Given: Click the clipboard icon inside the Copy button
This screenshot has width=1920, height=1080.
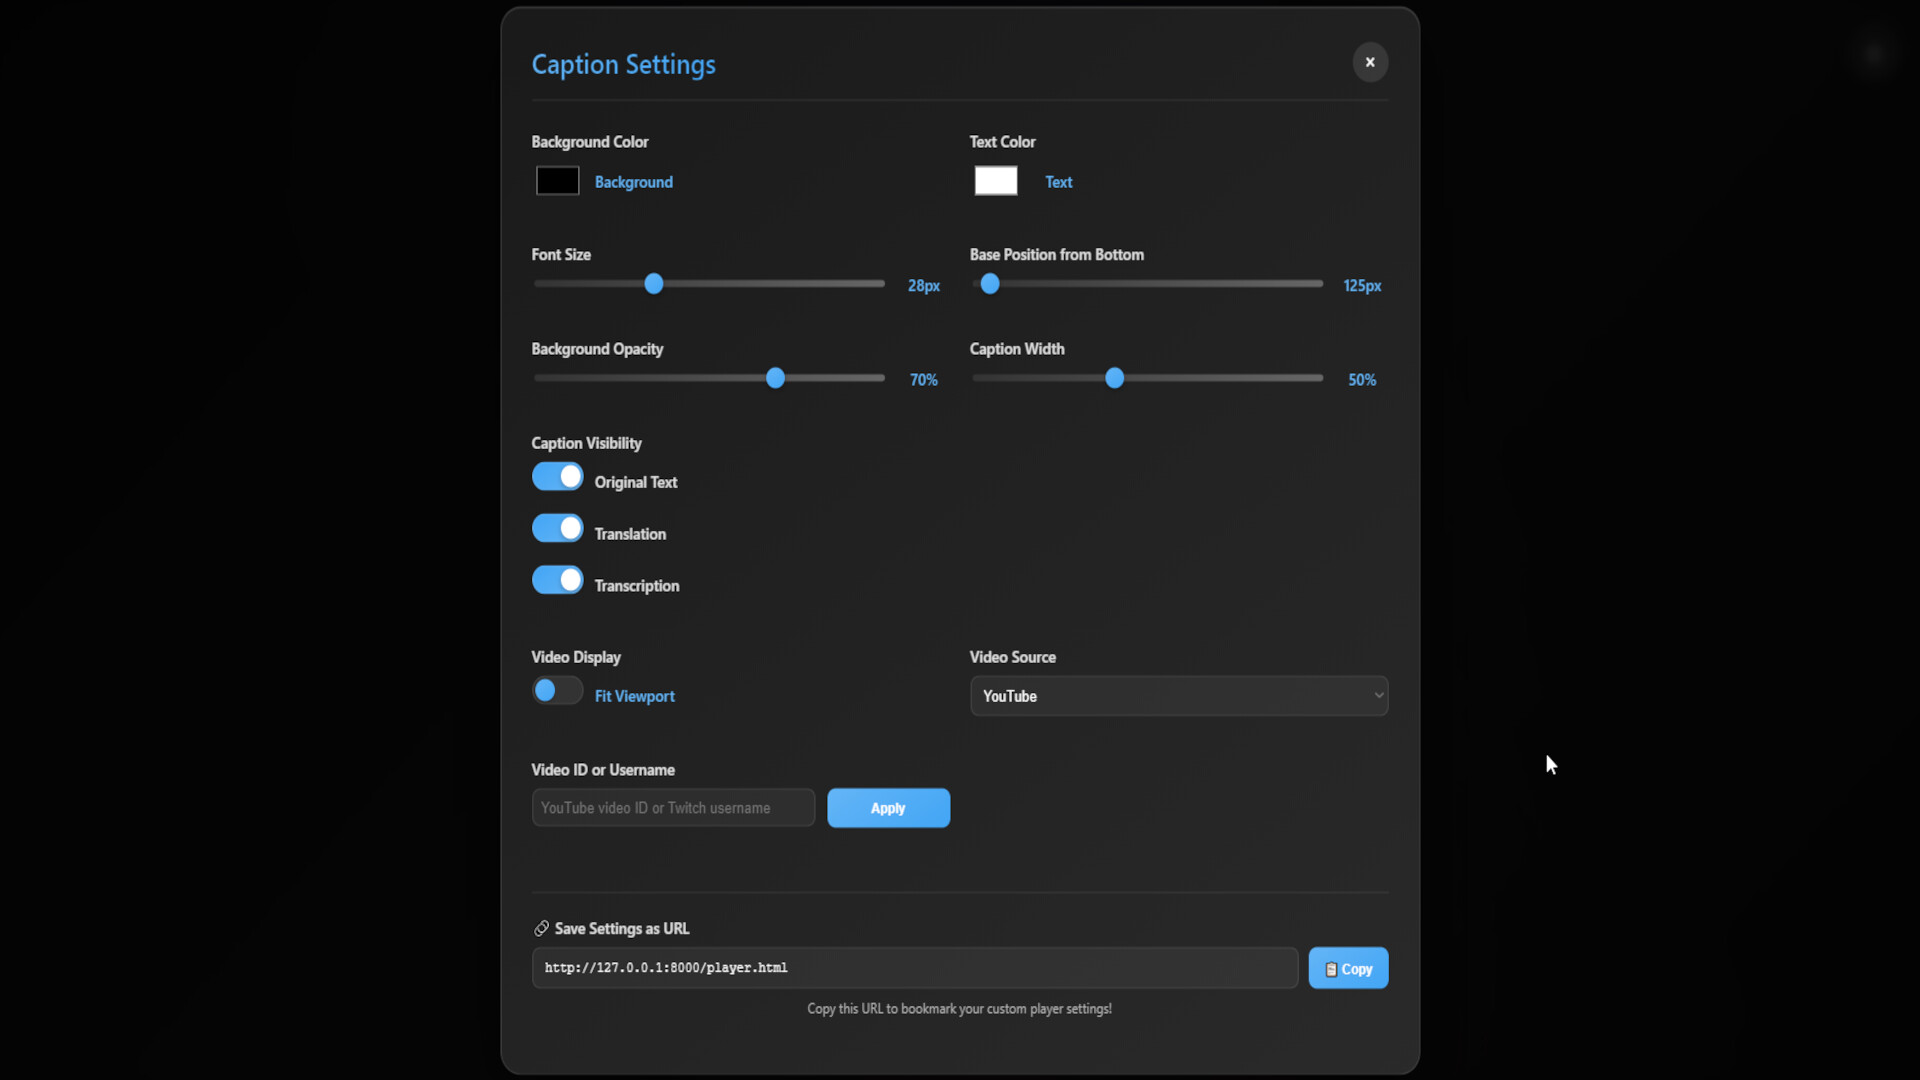Looking at the screenshot, I should [x=1333, y=968].
